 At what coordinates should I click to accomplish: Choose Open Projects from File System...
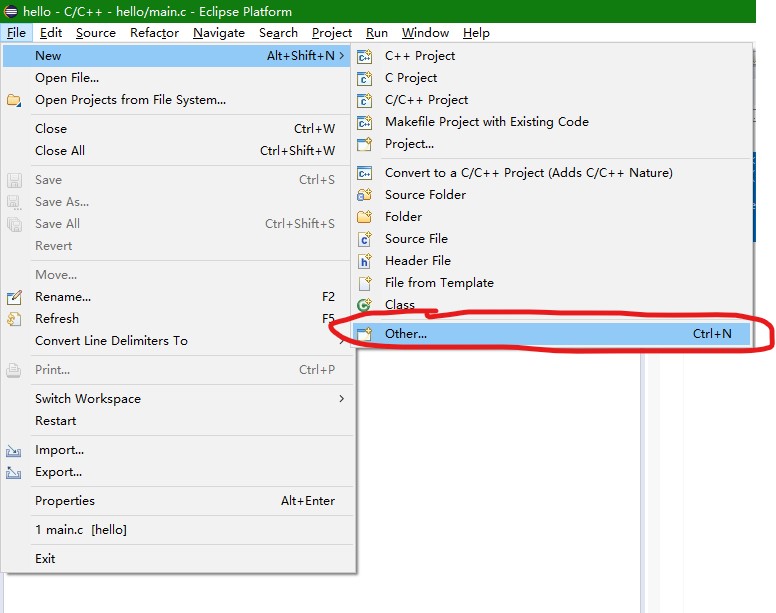[178, 100]
